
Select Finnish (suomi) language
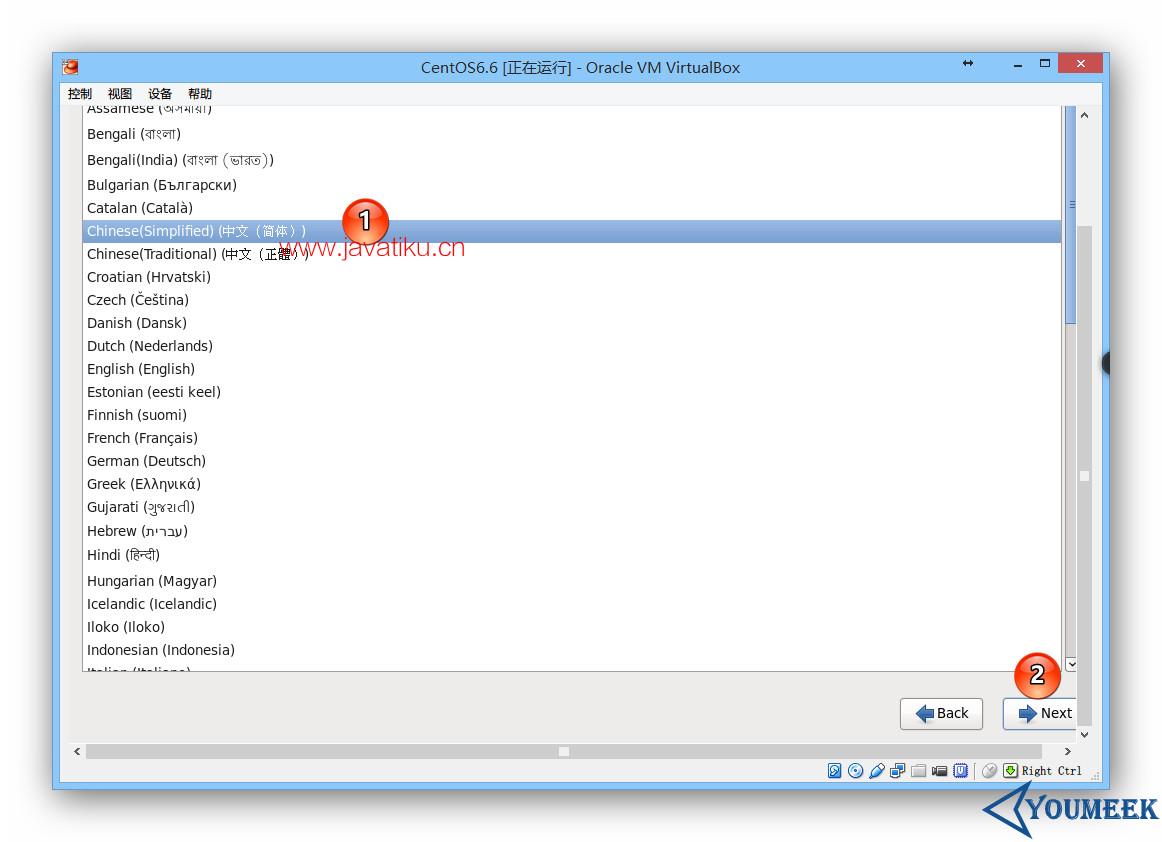[x=571, y=415]
